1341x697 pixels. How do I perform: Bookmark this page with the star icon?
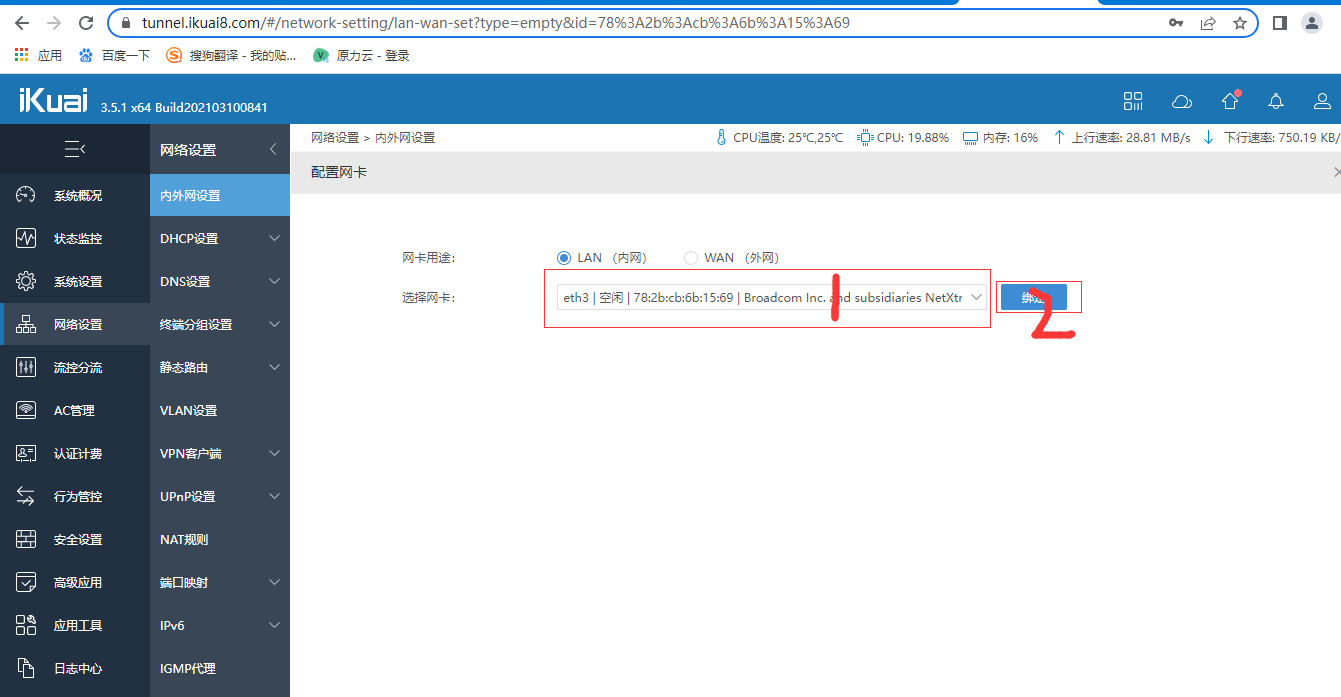[1240, 22]
